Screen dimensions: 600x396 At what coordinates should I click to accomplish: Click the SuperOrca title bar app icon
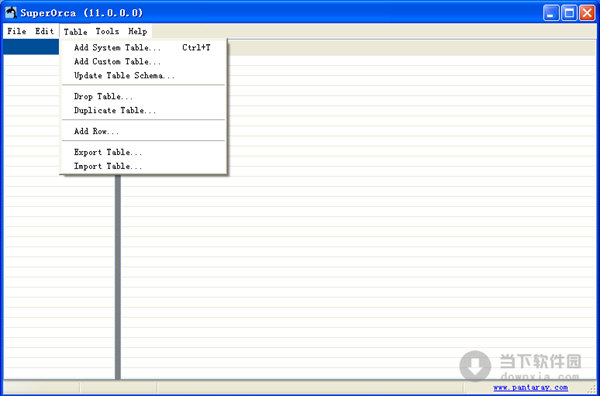(11, 13)
